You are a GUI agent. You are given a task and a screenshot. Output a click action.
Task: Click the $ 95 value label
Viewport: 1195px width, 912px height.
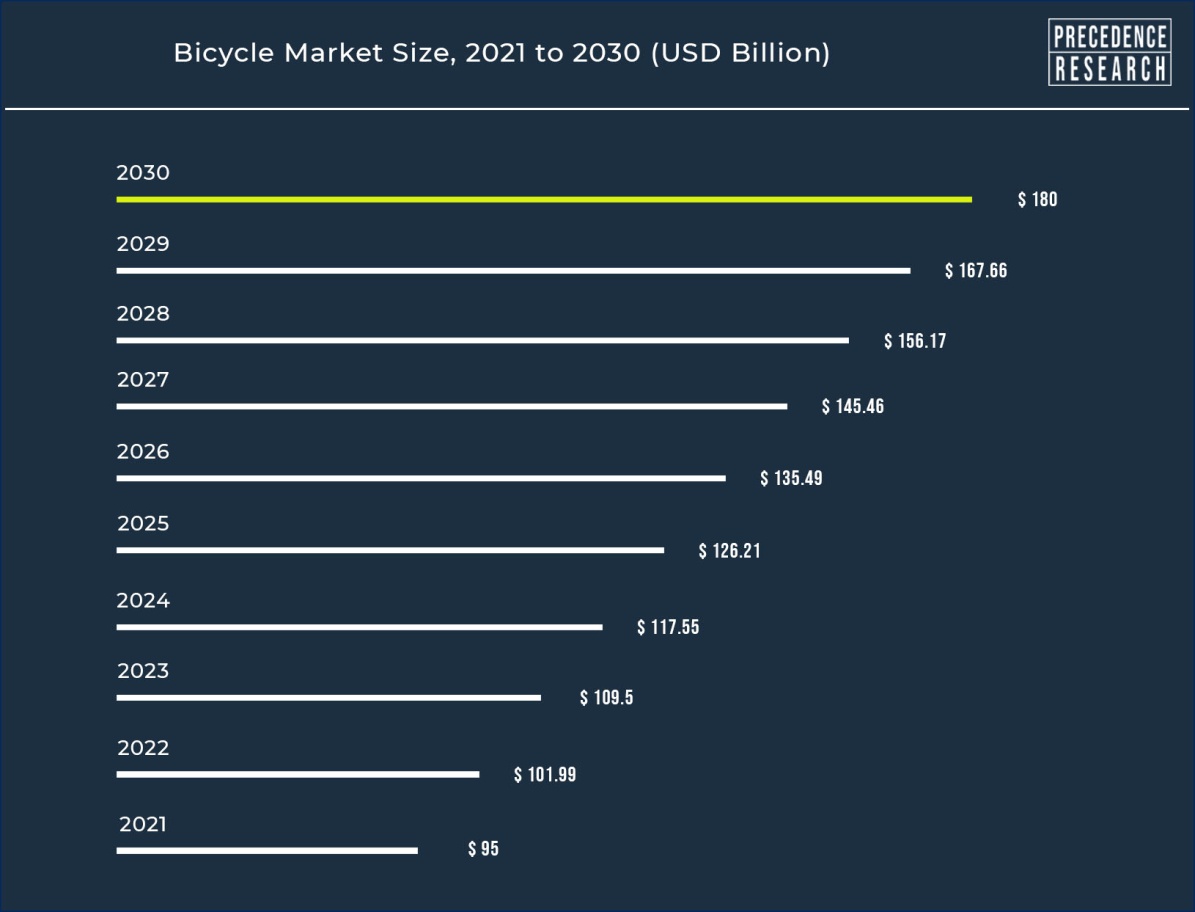(483, 850)
